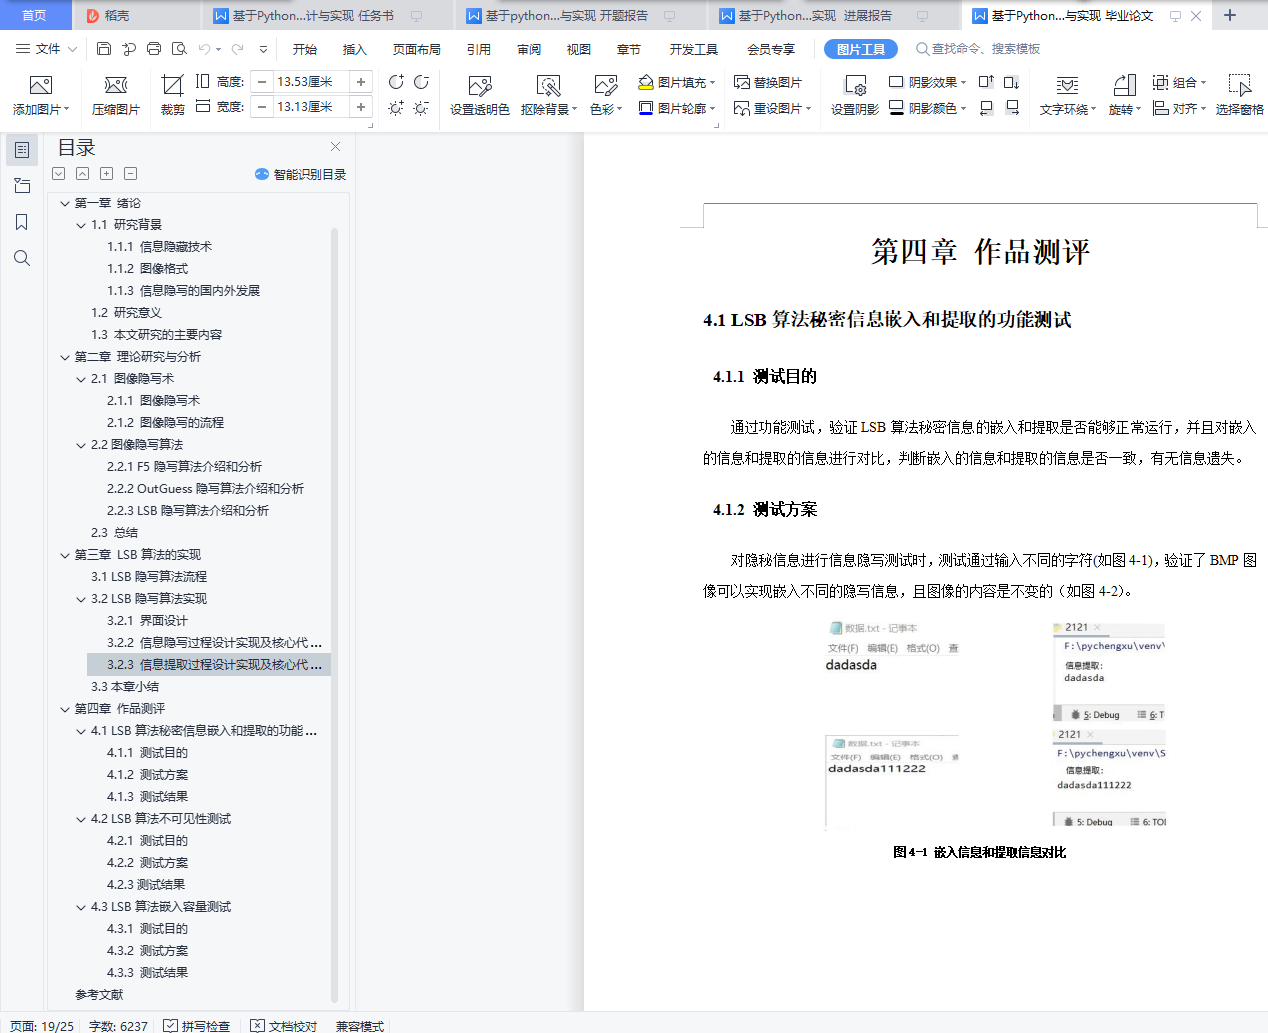1268x1033 pixels.
Task: Toggle 文档校对 document proofing in status bar
Action: tap(284, 1026)
